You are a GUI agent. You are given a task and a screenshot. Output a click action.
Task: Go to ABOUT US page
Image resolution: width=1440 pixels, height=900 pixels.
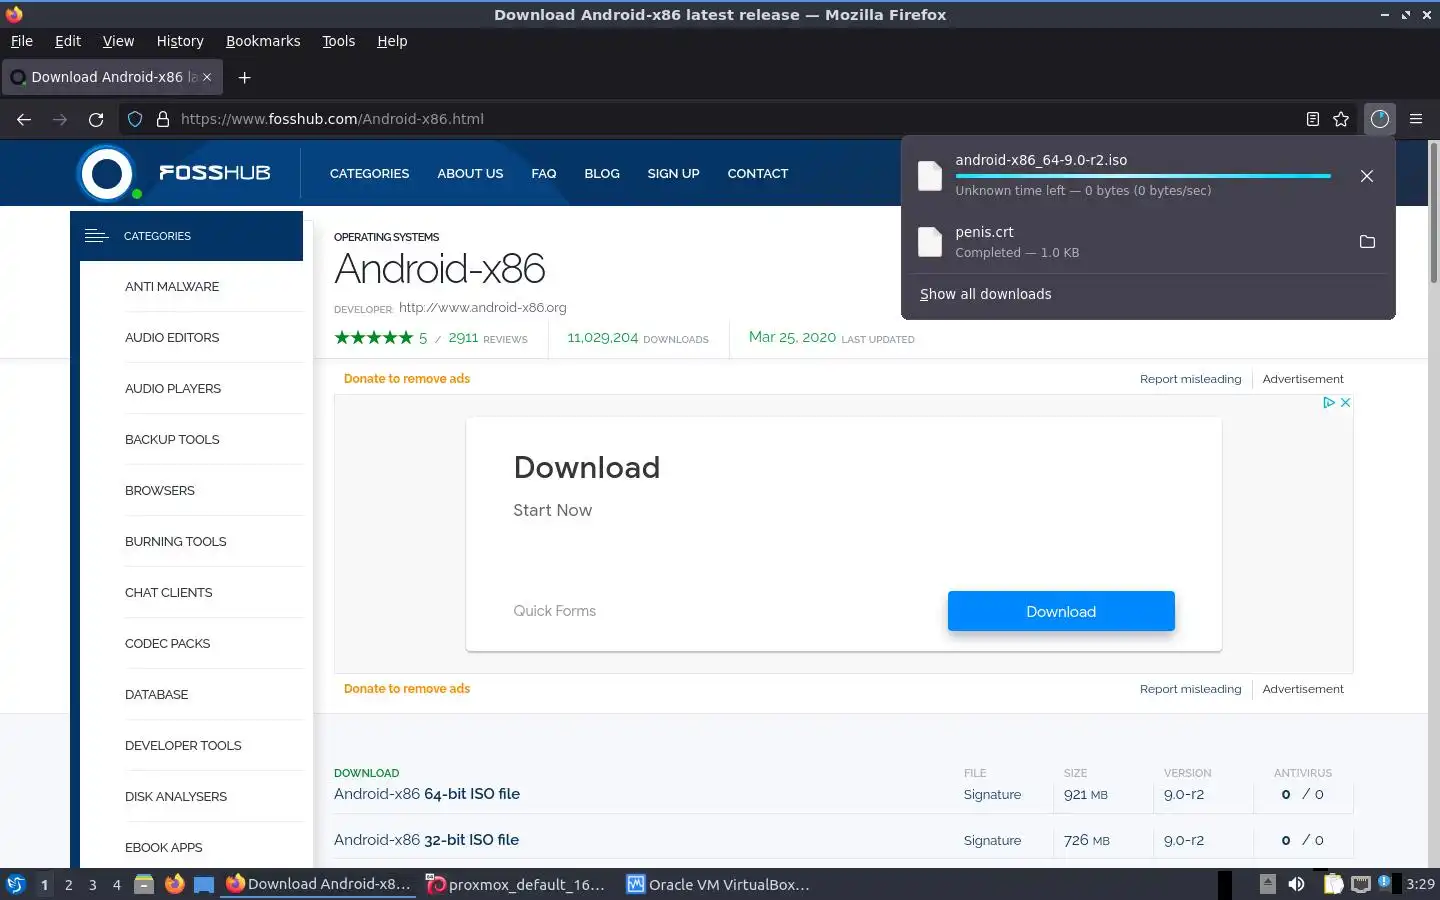pyautogui.click(x=470, y=174)
